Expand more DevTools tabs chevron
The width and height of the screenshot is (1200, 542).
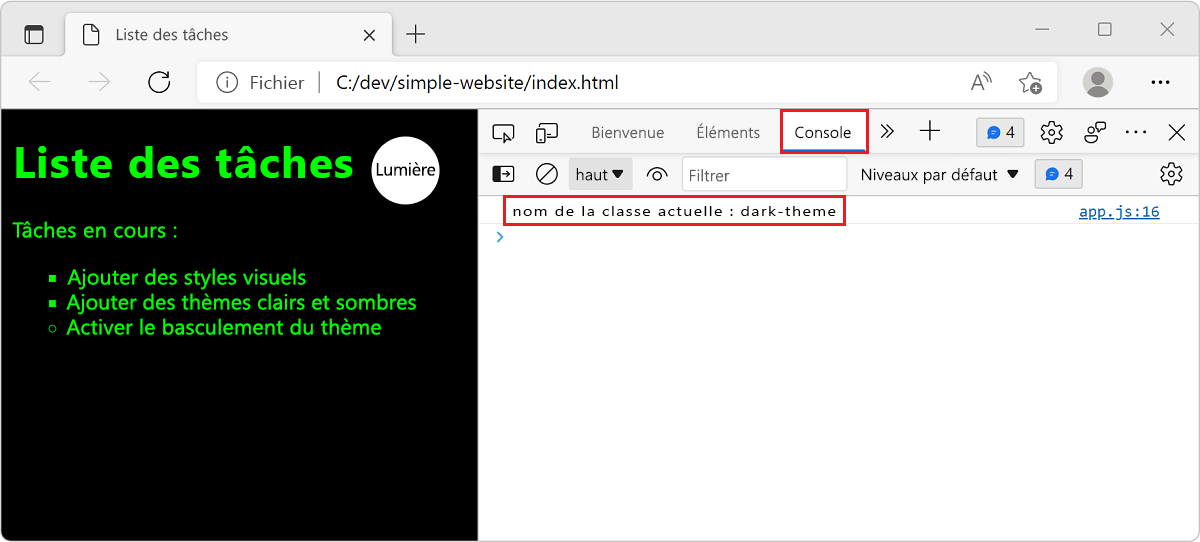(887, 132)
